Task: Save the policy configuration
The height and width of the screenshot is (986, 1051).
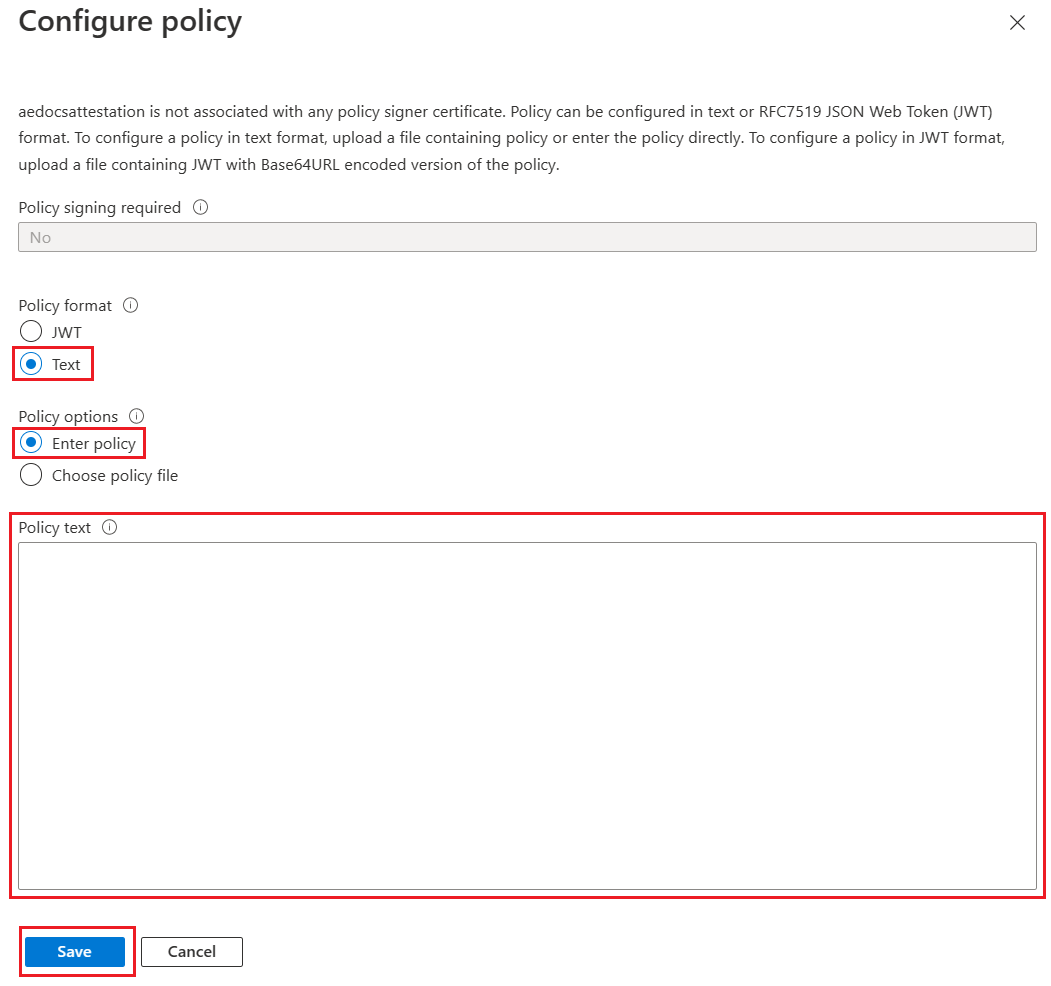Action: [74, 952]
